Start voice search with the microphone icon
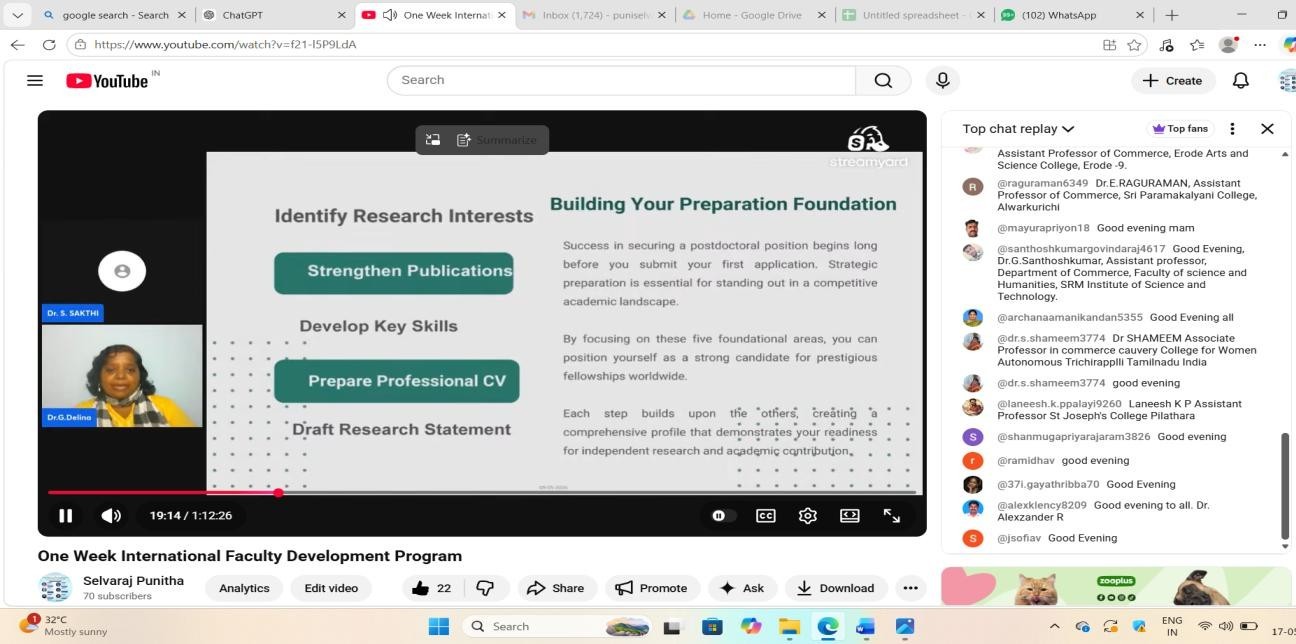The image size is (1296, 644). (942, 80)
